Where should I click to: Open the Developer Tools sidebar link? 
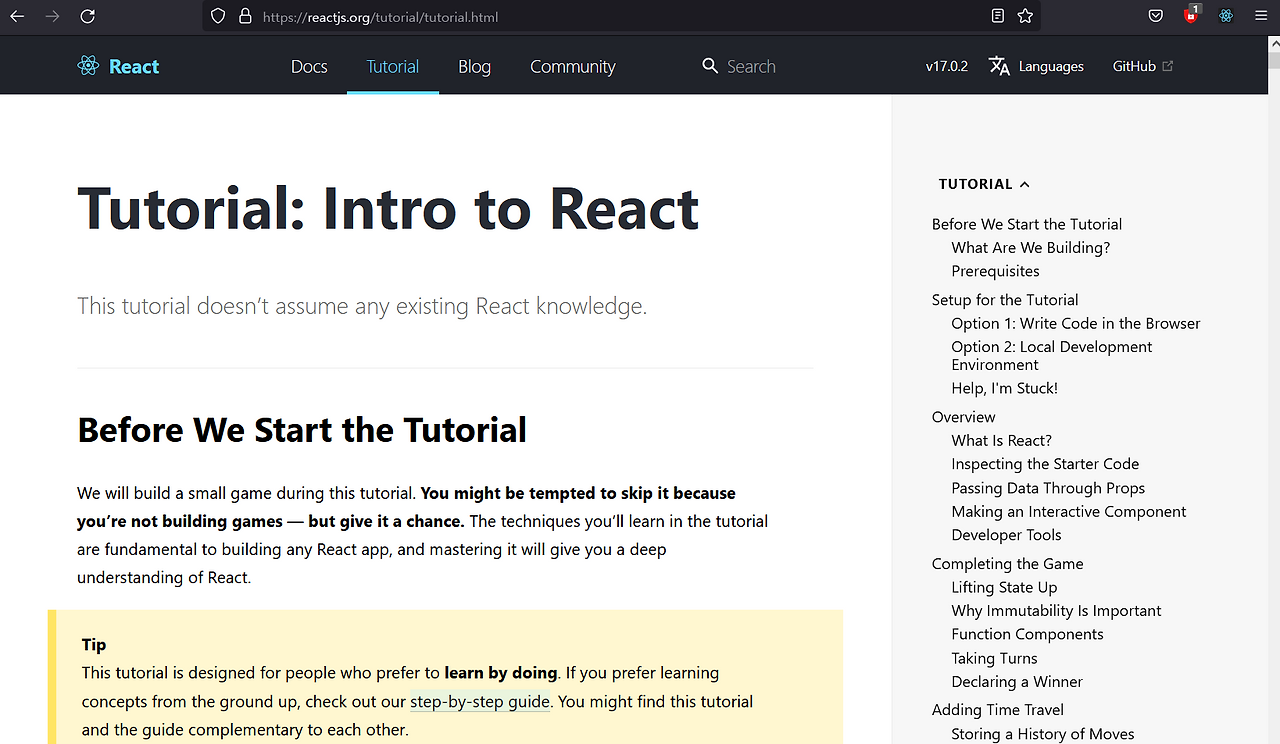pyautogui.click(x=1007, y=535)
